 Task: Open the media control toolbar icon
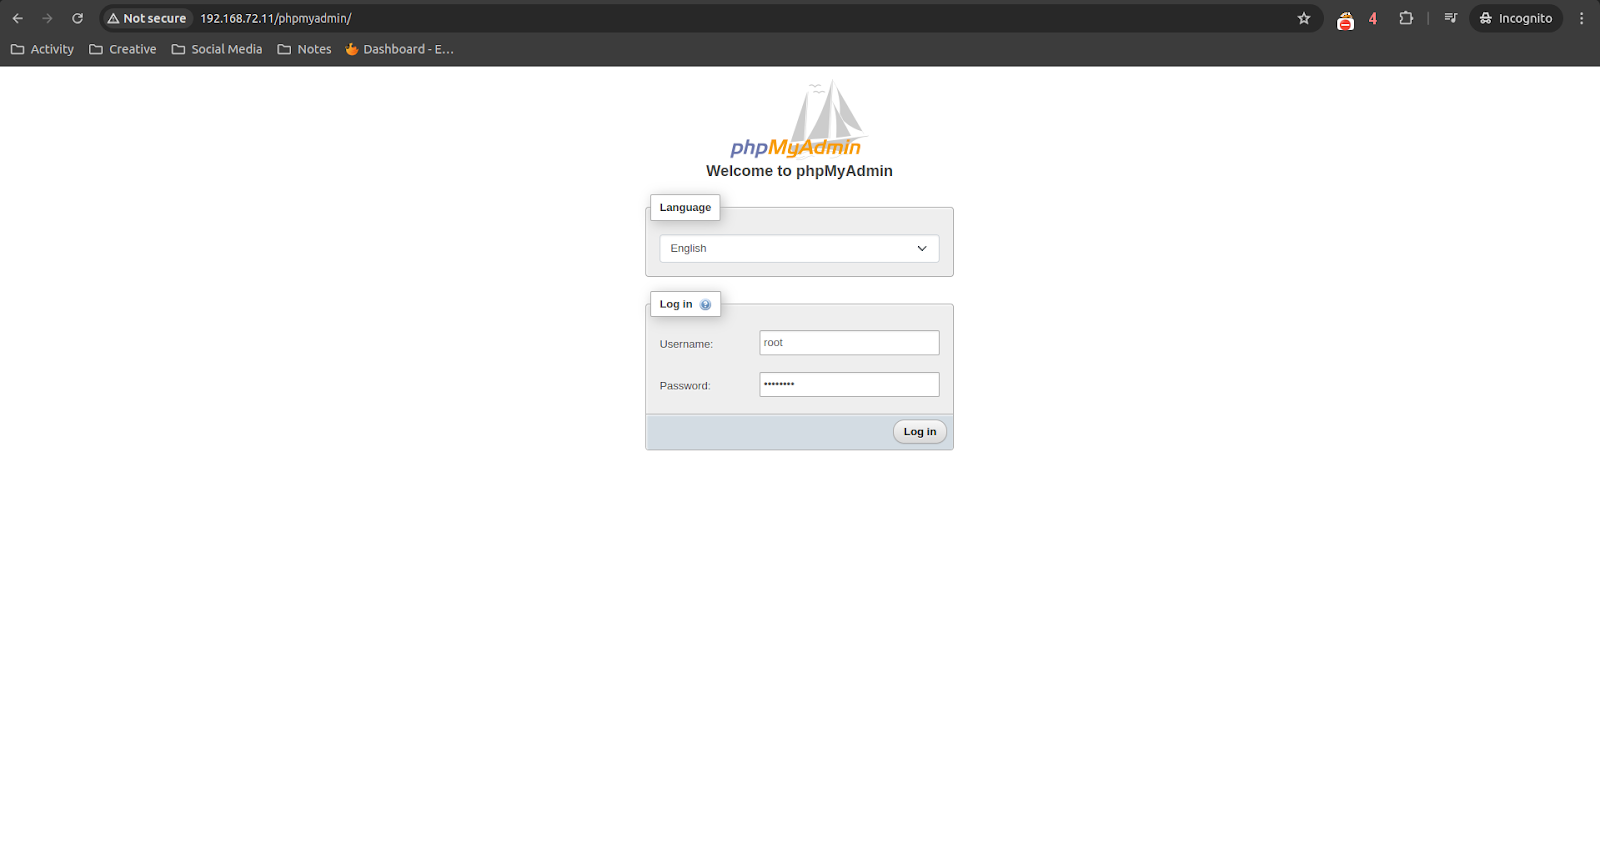(x=1451, y=18)
